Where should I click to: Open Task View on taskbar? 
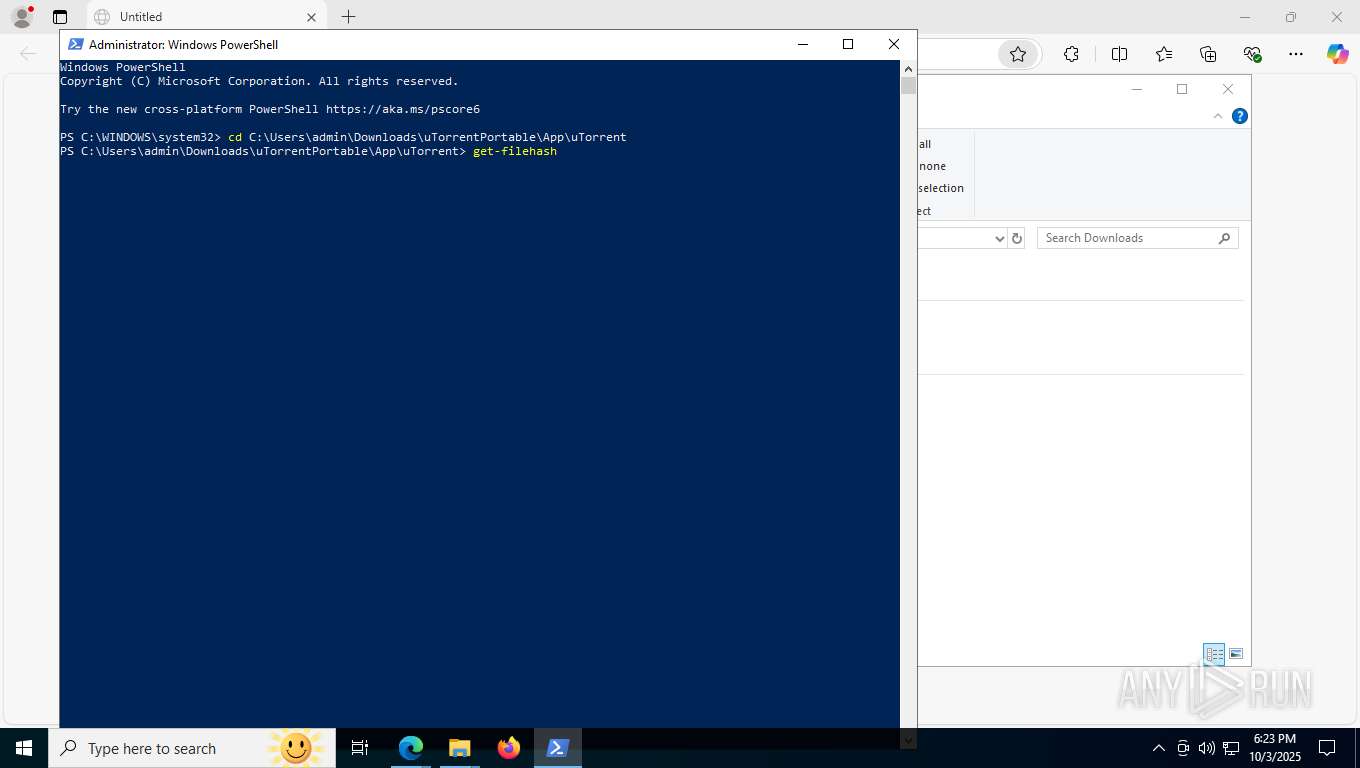360,748
